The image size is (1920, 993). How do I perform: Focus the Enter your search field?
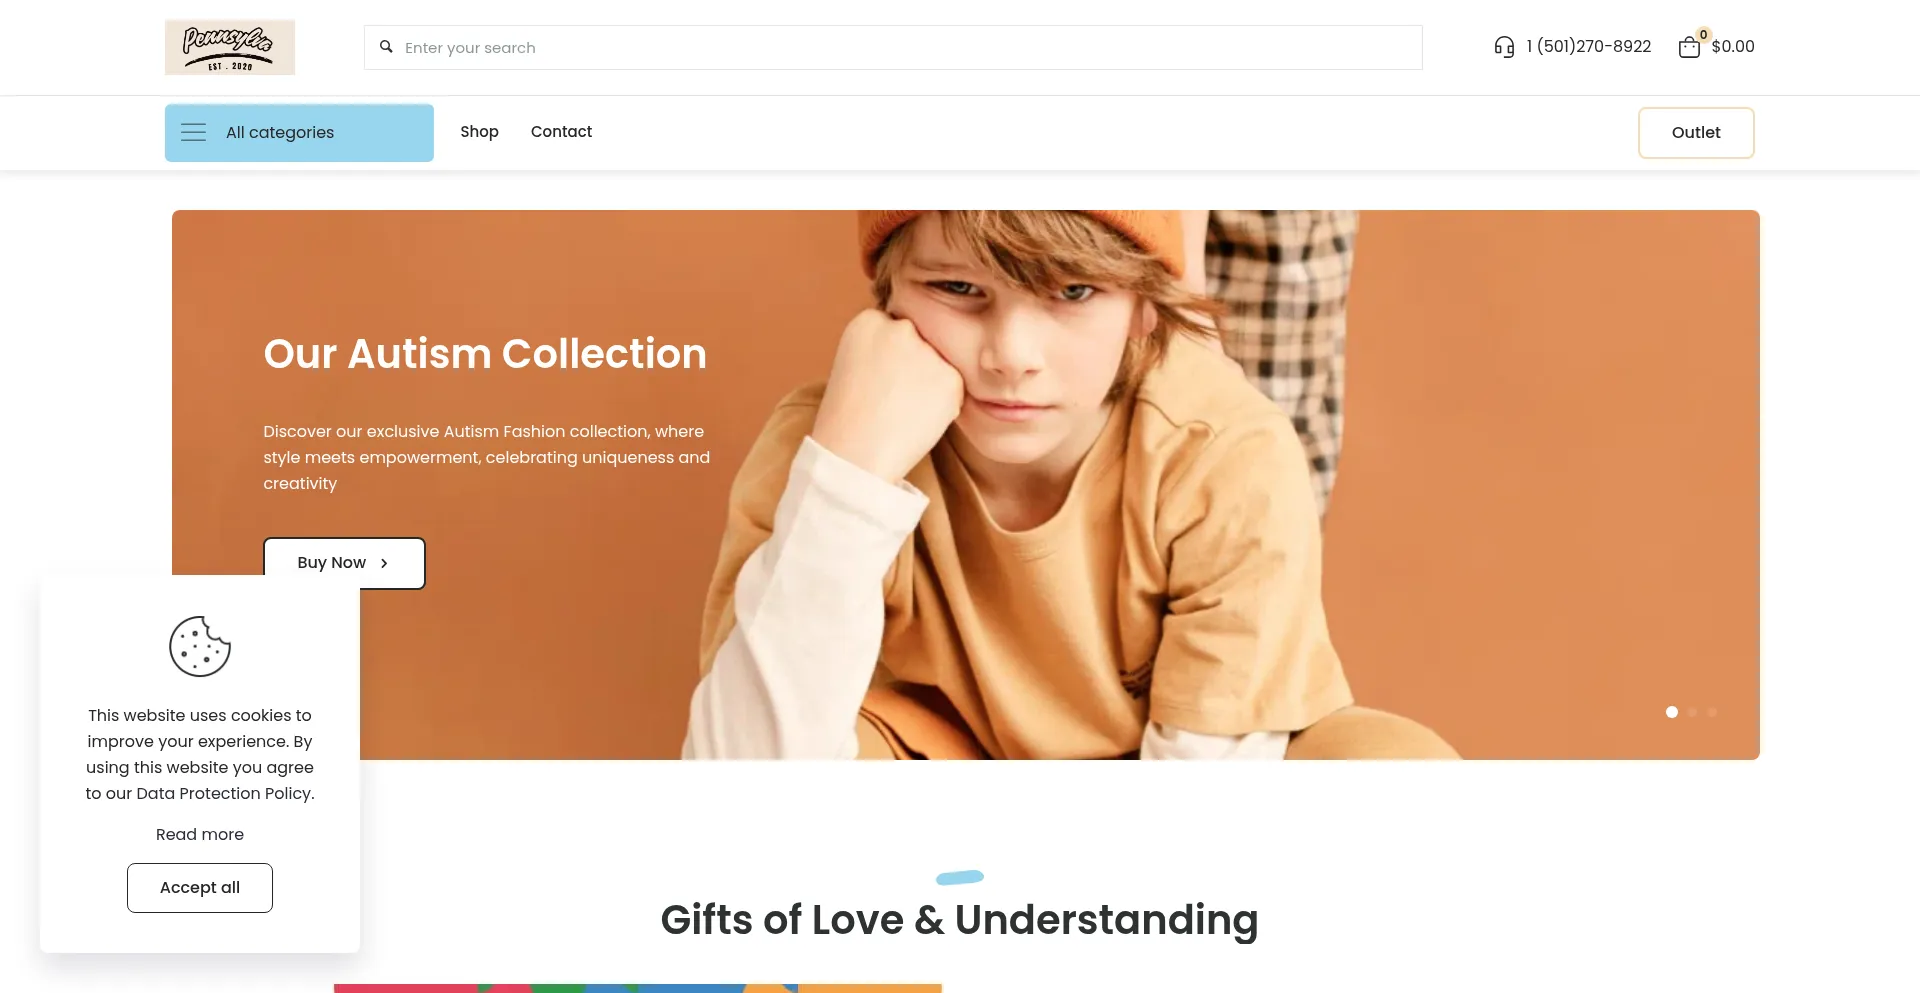[x=893, y=48]
